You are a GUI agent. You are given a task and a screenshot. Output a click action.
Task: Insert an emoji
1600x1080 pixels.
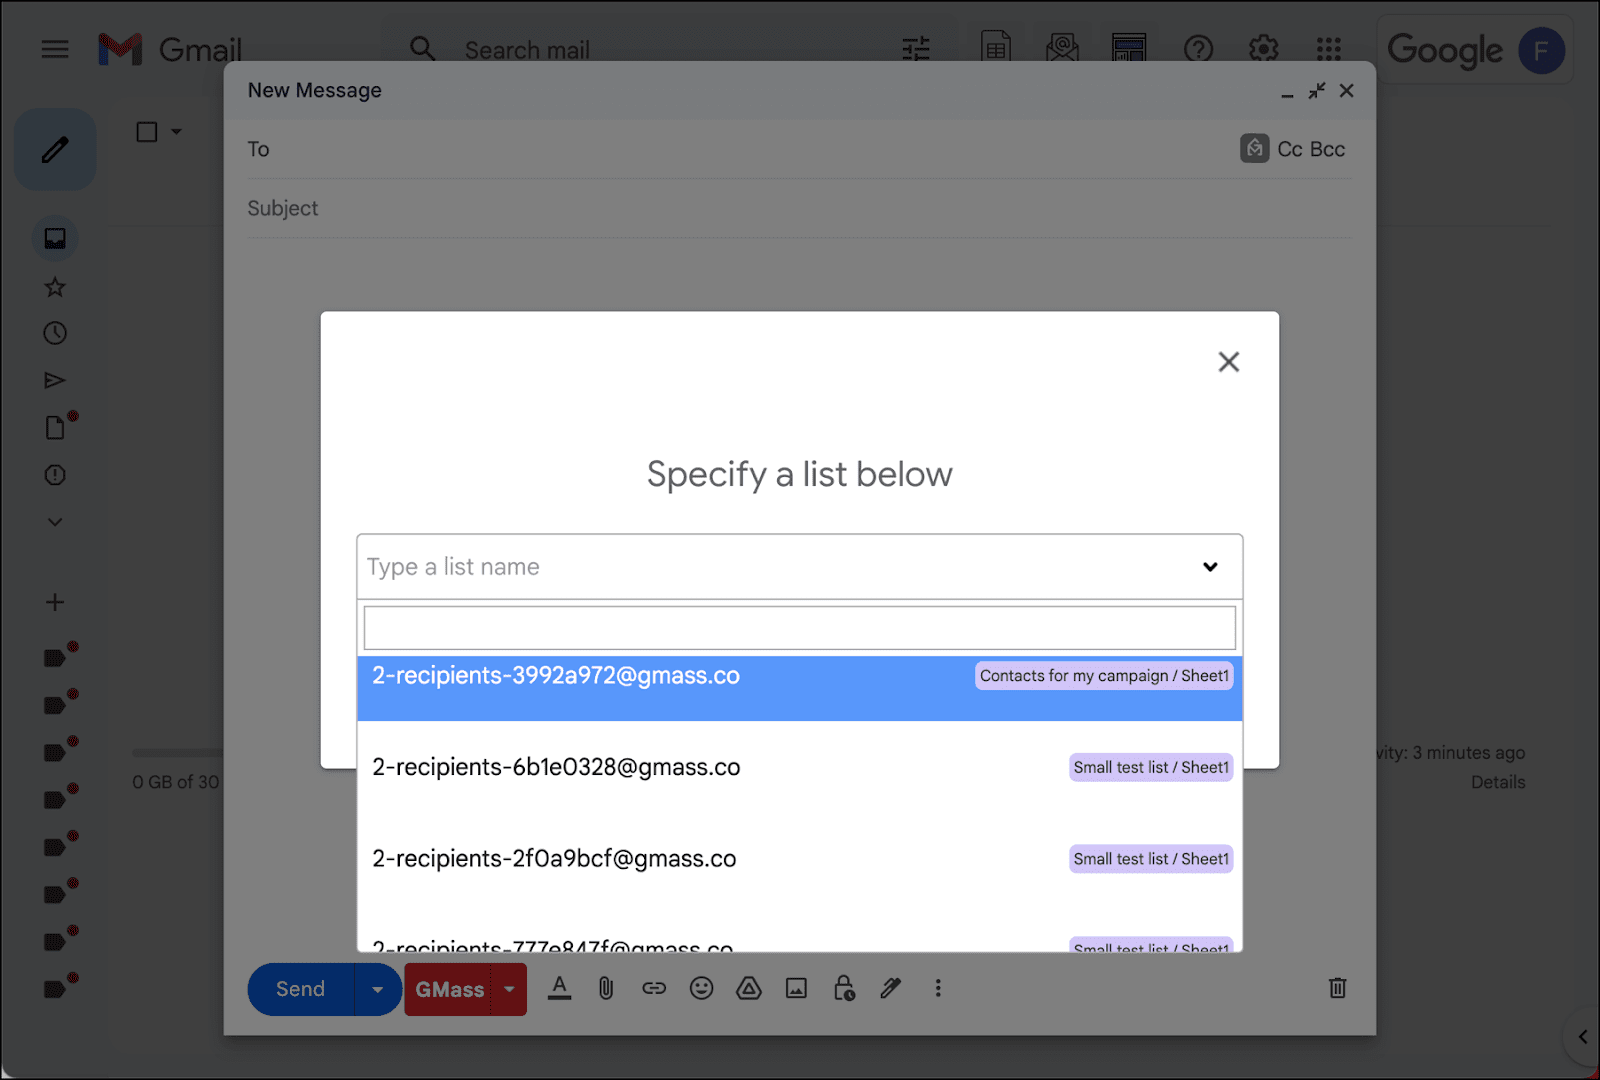[702, 988]
